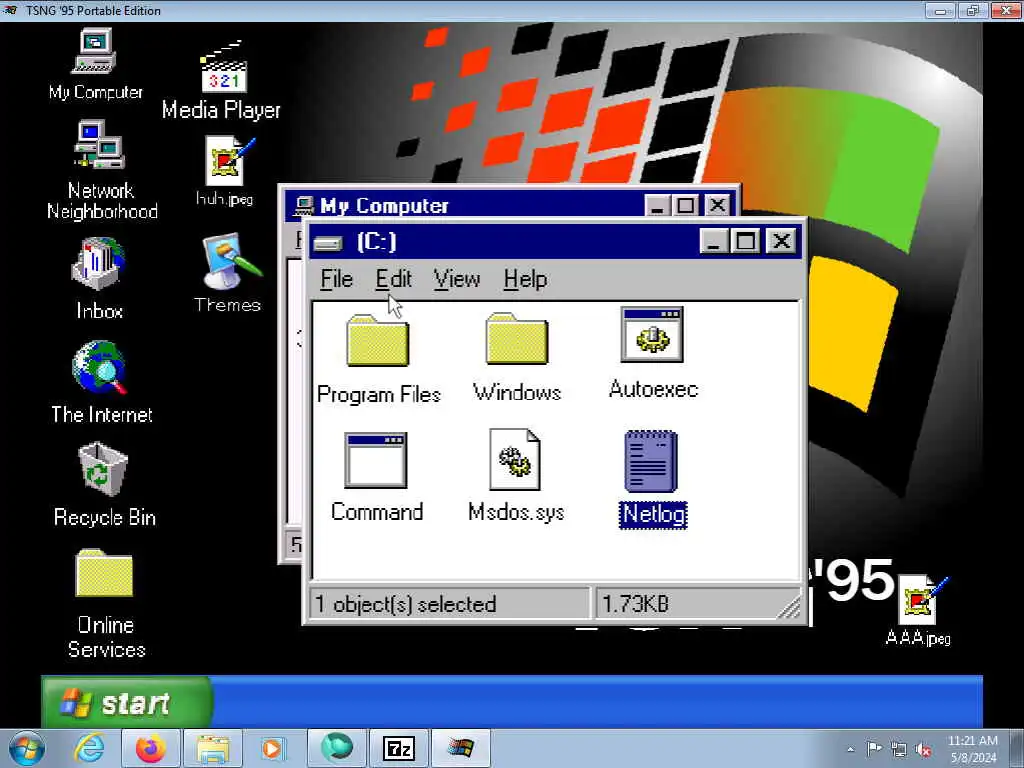Click the green globe taskbar icon

coord(337,747)
